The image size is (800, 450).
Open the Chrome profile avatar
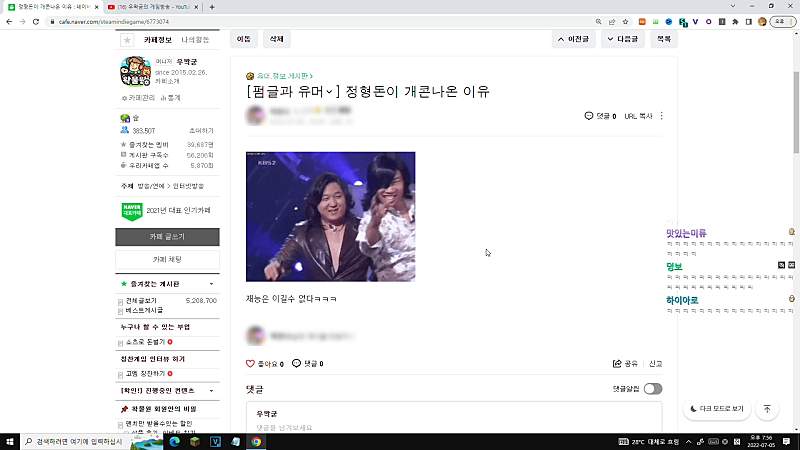click(x=762, y=22)
